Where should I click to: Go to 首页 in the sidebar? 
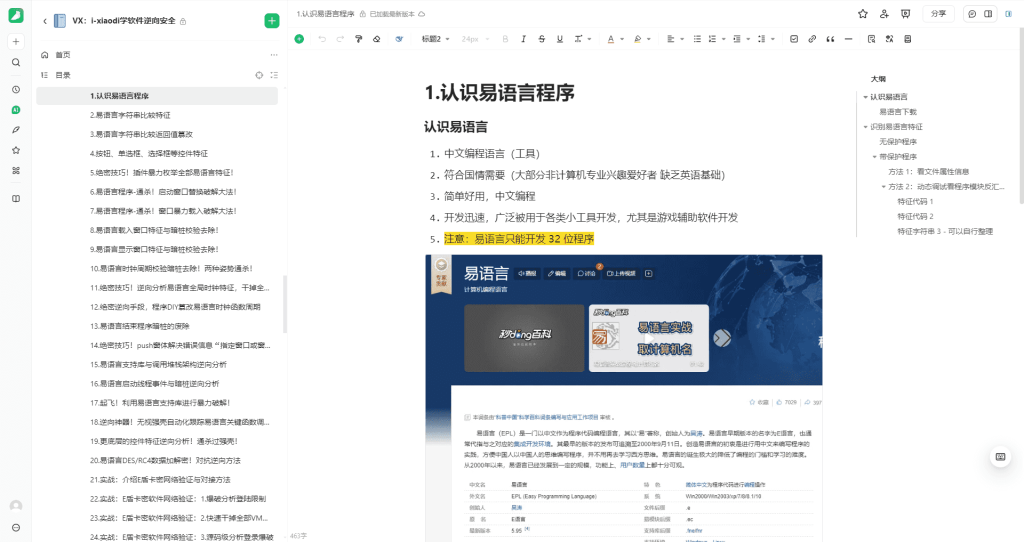[x=63, y=55]
